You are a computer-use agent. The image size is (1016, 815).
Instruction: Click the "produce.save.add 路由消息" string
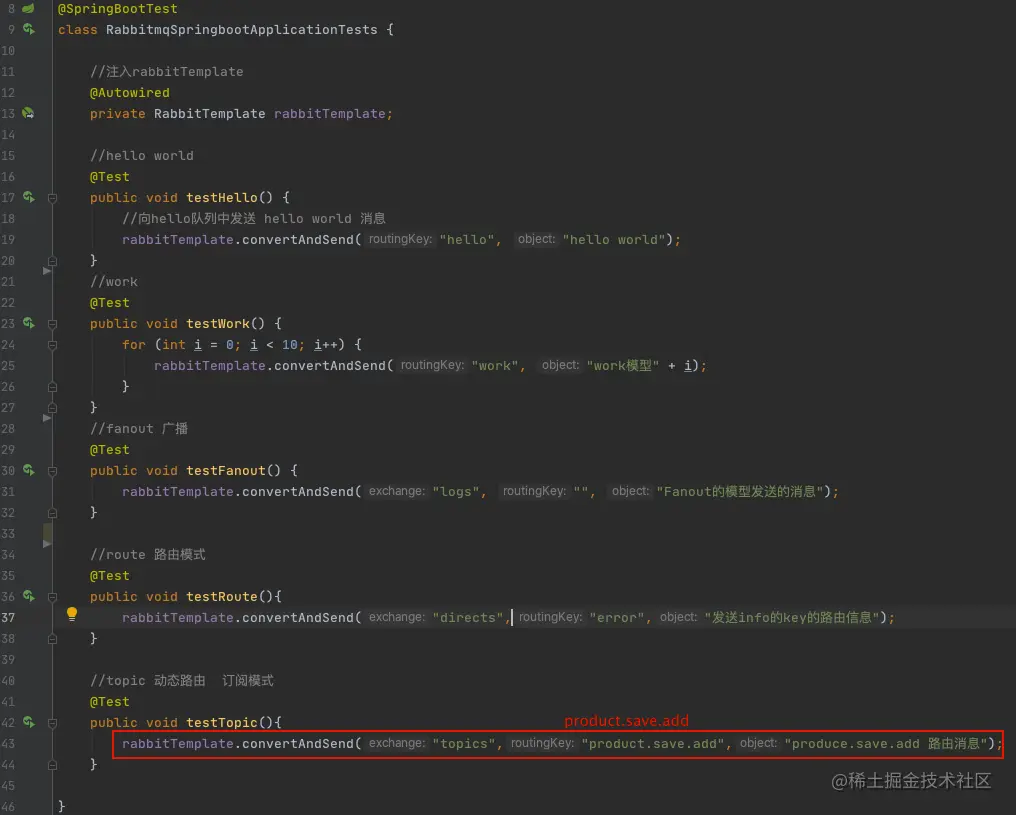[x=886, y=744]
